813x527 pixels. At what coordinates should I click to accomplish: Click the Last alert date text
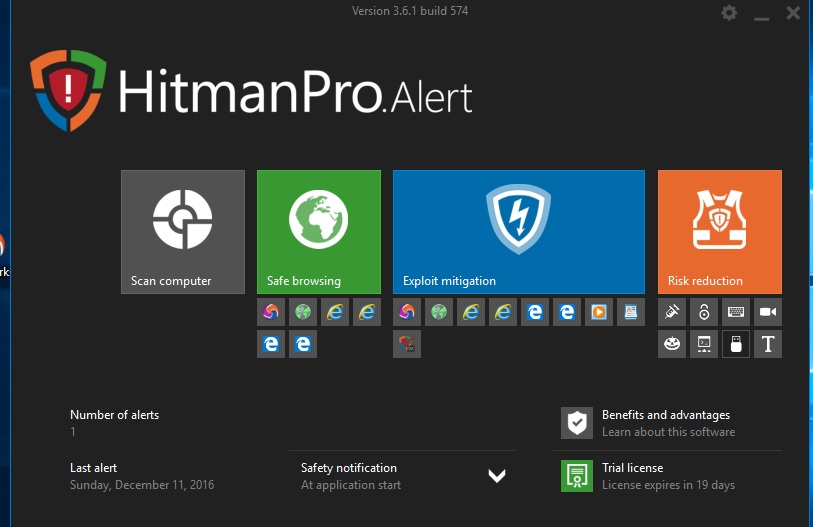coord(142,485)
